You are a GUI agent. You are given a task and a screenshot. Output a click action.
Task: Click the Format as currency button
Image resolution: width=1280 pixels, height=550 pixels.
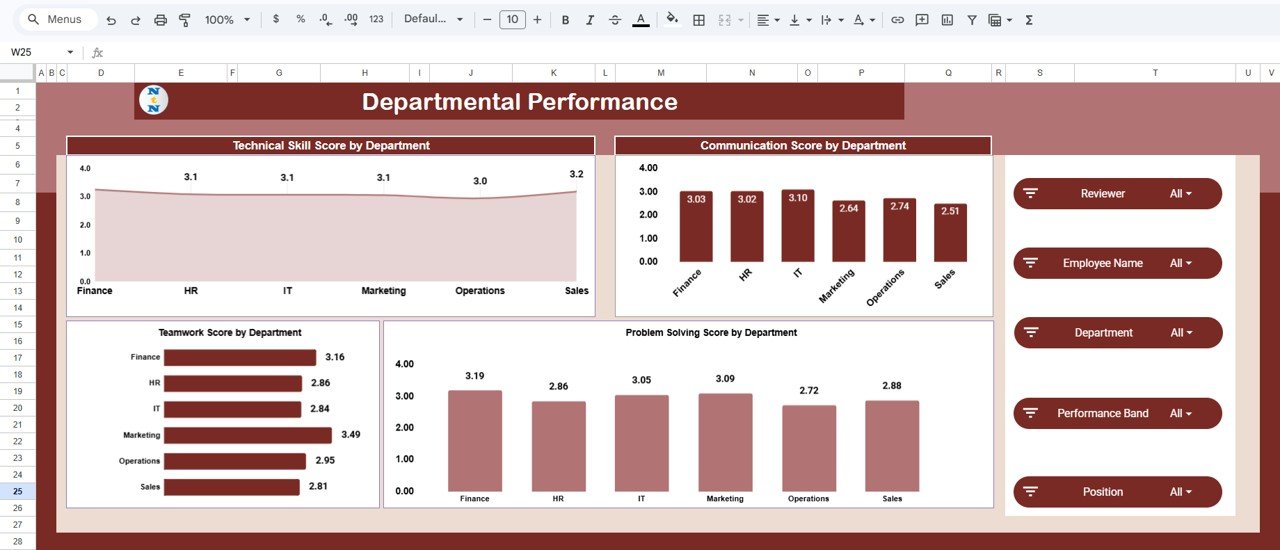click(276, 20)
